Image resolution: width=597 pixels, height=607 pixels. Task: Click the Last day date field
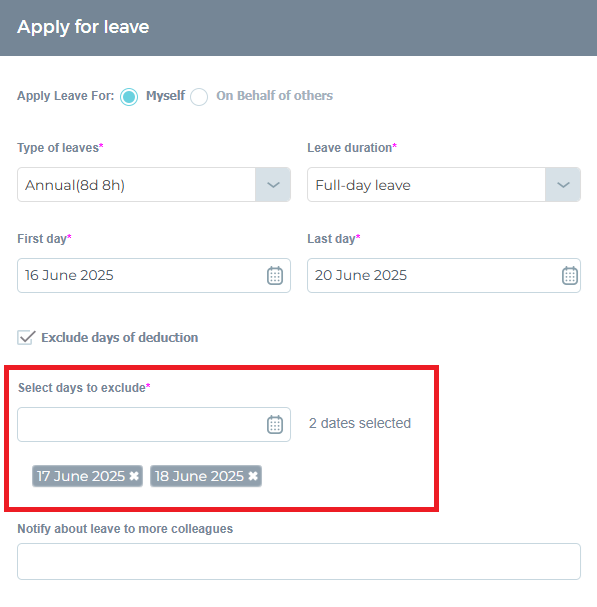click(444, 275)
